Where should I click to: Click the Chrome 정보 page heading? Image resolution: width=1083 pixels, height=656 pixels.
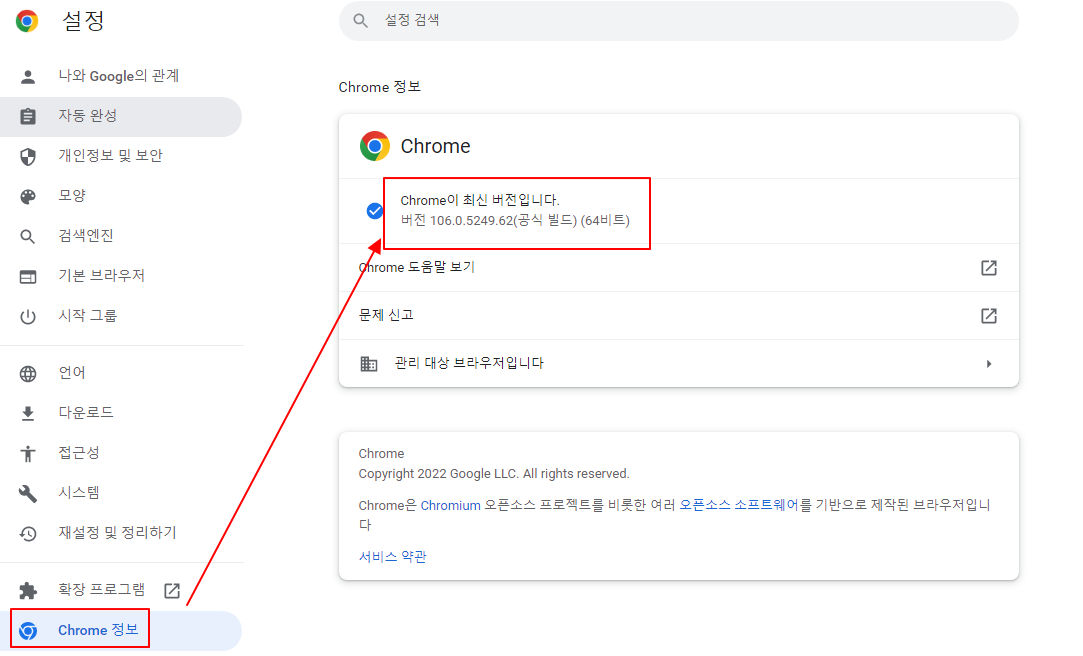pyautogui.click(x=379, y=87)
